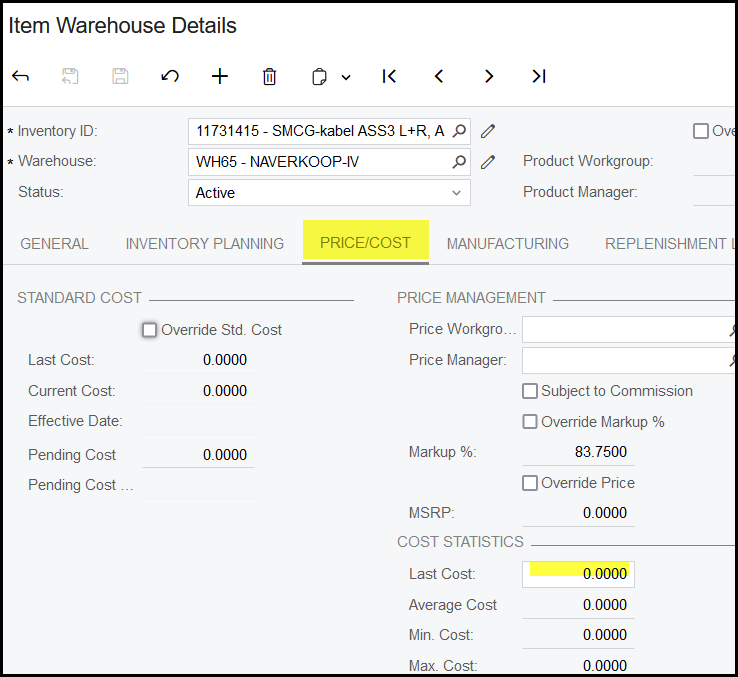Edit Inventory ID with pencil icon
Image resolution: width=738 pixels, height=677 pixels.
point(488,131)
